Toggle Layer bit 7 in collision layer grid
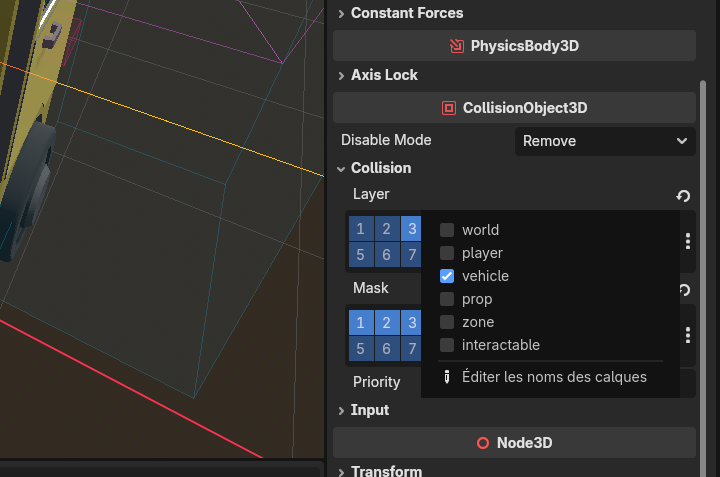720x477 pixels. point(411,254)
